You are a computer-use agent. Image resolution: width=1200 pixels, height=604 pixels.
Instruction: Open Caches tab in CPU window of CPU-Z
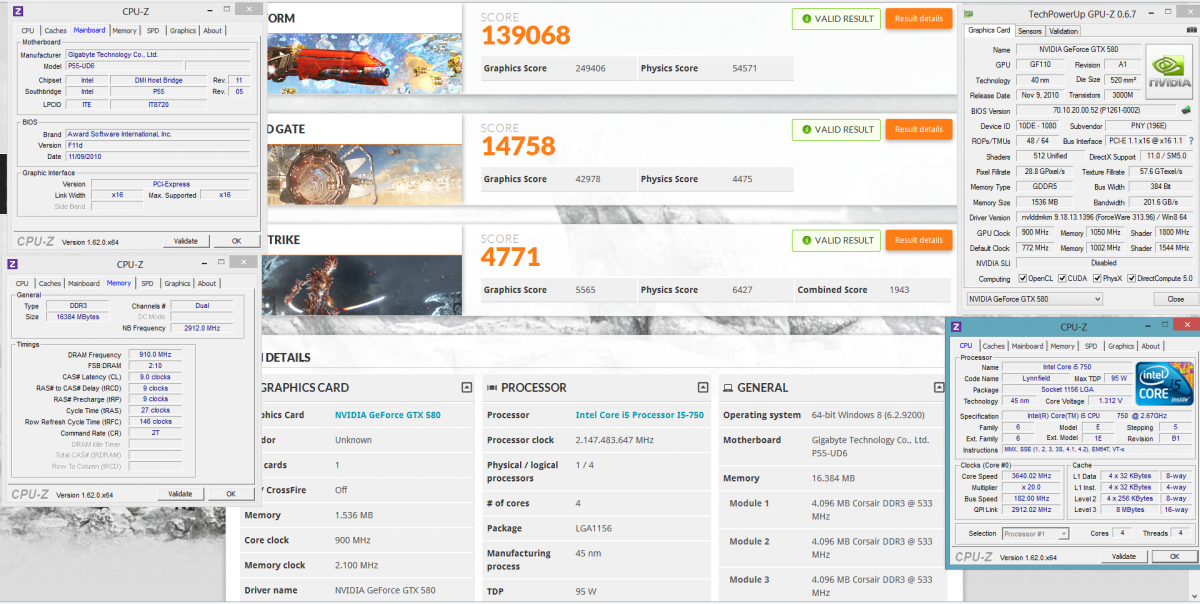pyautogui.click(x=994, y=346)
